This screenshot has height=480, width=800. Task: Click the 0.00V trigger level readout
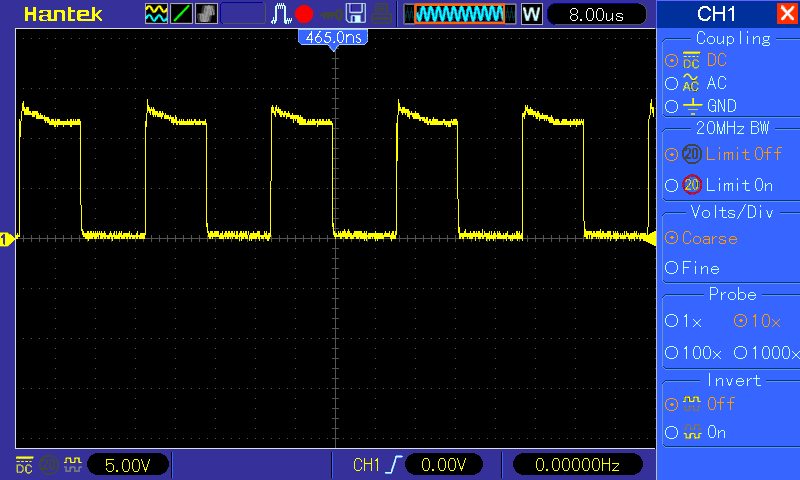click(x=444, y=465)
